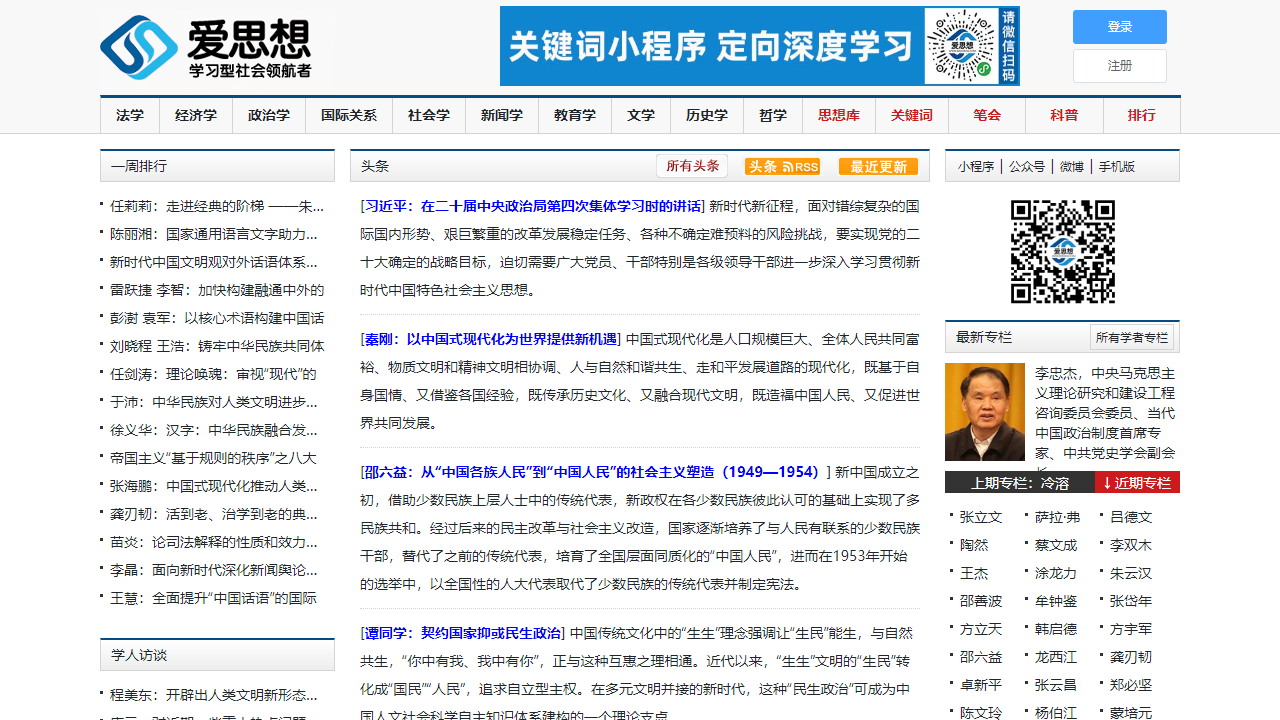Screen dimensions: 1280x720
Task: Click the QR code in the right sidebar
Action: tap(1063, 252)
